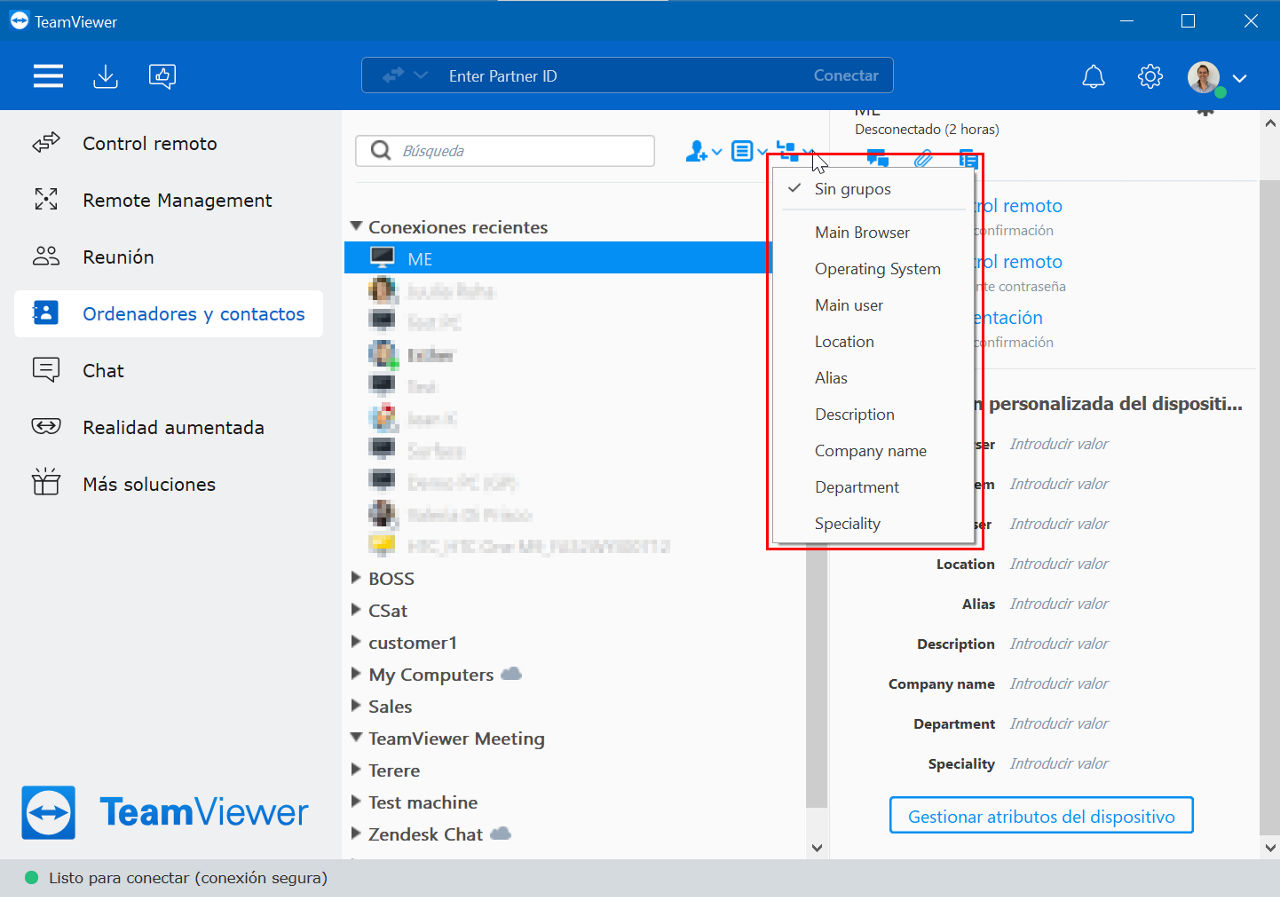Open connection mode arrows dropdown in Partner ID box
1280x897 pixels.
pyautogui.click(x=405, y=76)
